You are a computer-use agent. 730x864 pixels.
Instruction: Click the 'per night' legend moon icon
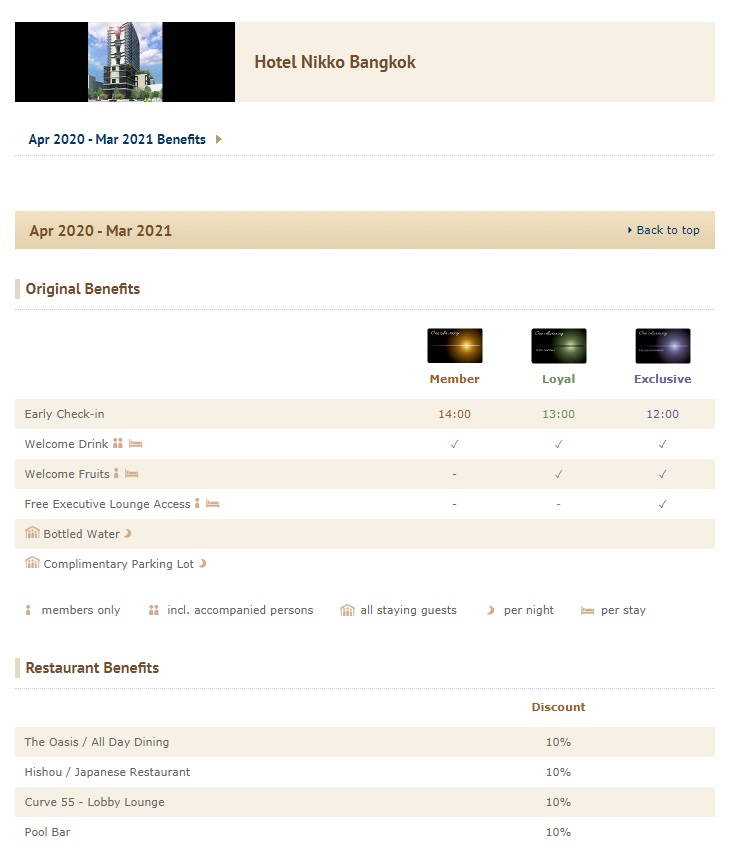[490, 610]
